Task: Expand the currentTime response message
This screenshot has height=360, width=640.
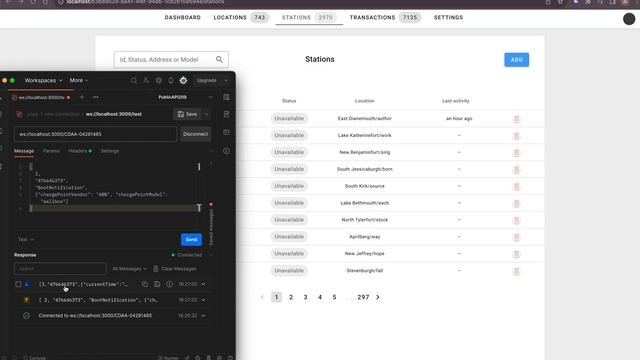Action: point(203,284)
